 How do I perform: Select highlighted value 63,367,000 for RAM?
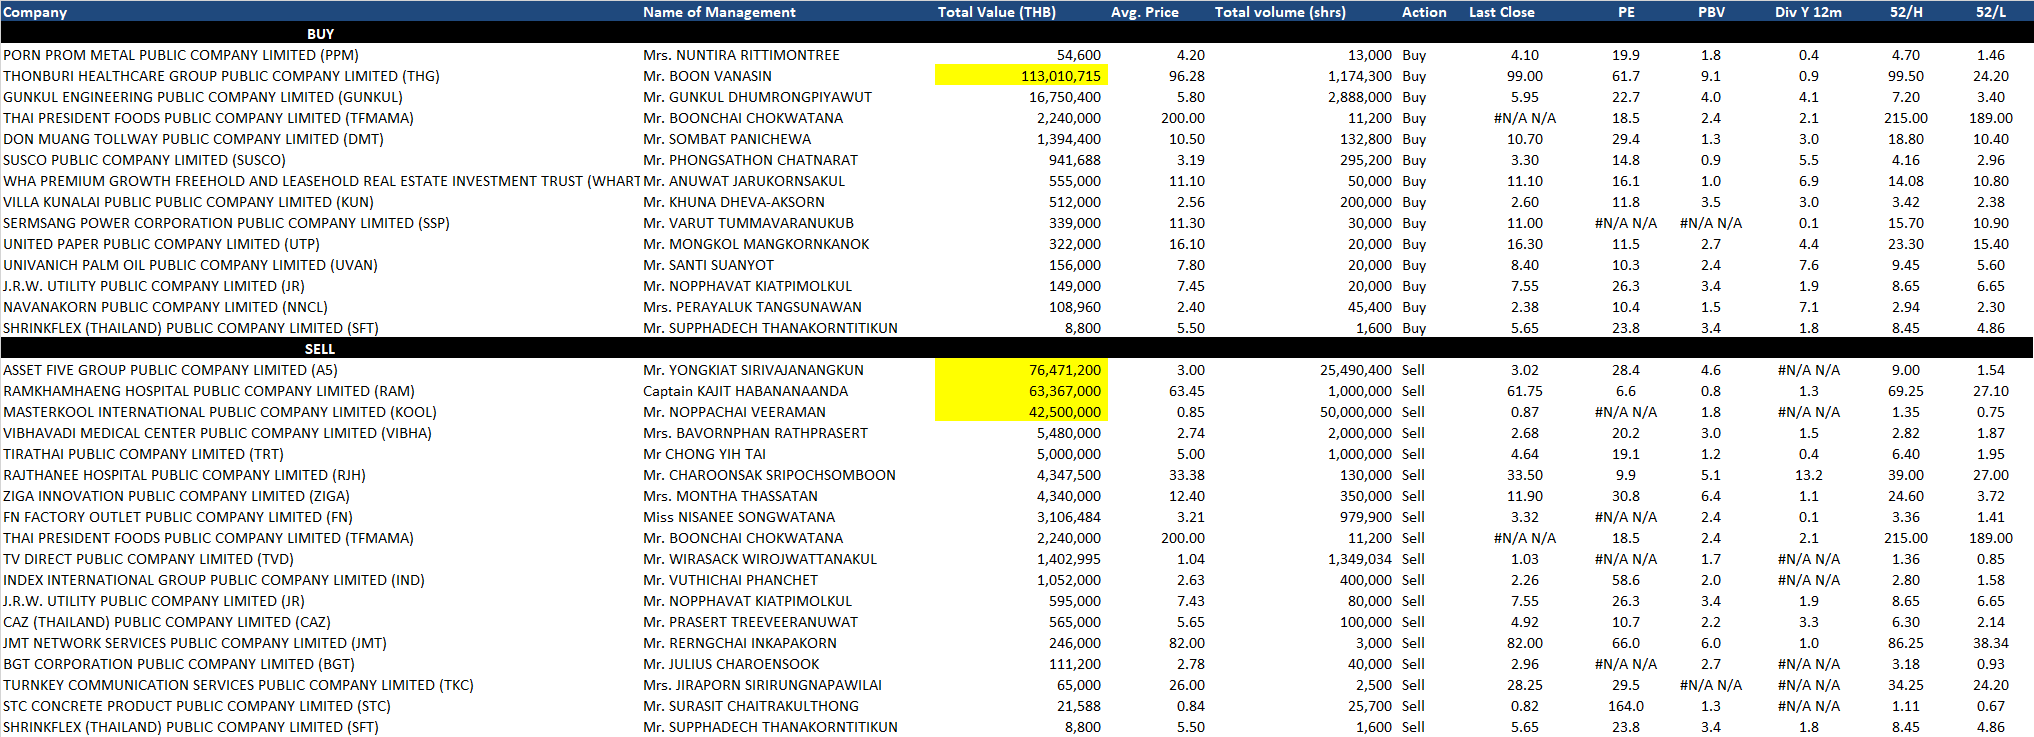coord(1021,391)
